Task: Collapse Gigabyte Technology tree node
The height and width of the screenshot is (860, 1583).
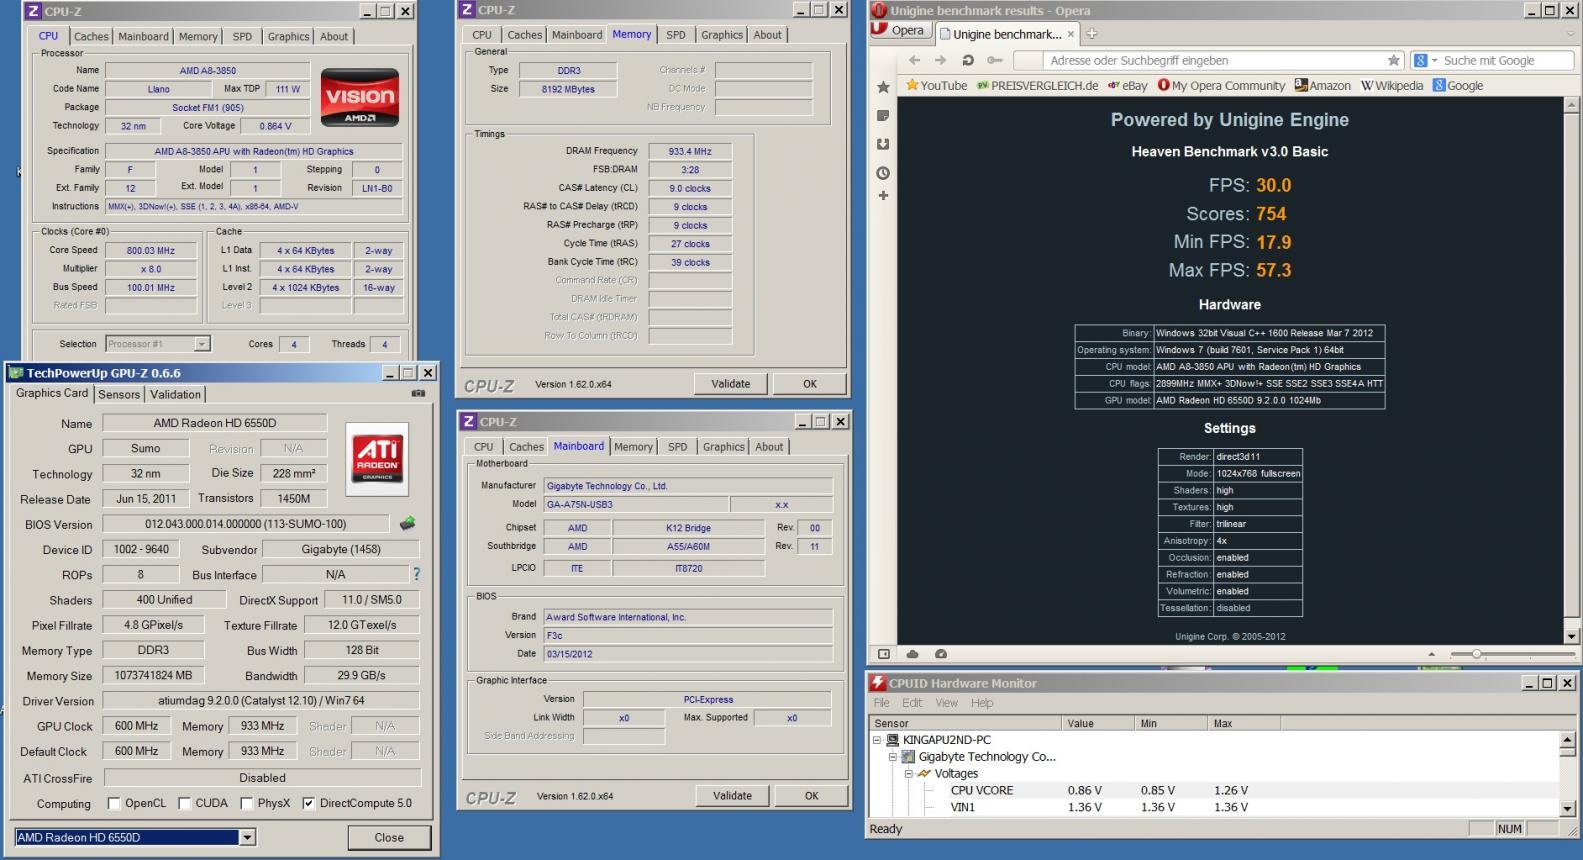Action: [893, 757]
